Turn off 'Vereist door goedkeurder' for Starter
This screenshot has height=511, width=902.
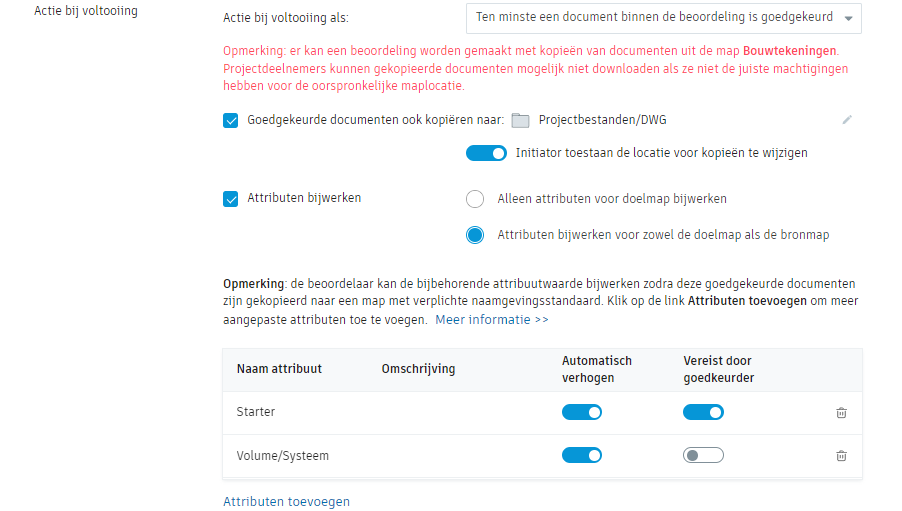click(703, 412)
